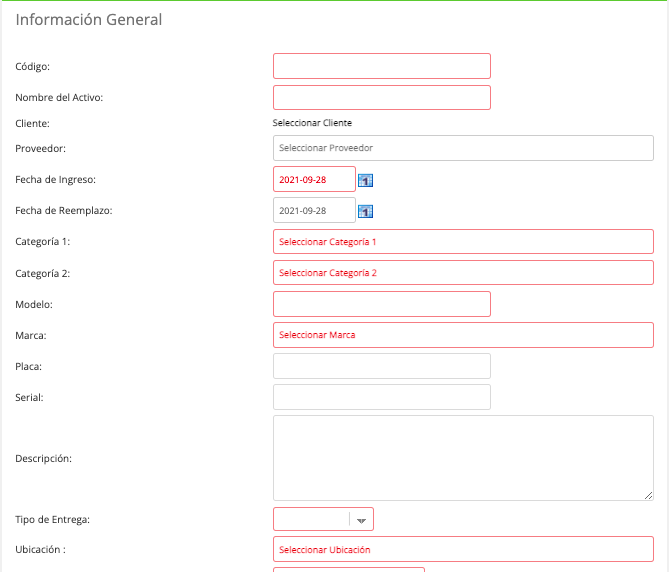Screen dimensions: 669x572
Task: Open the Seleccionar Ubicación selector
Action: point(463,549)
